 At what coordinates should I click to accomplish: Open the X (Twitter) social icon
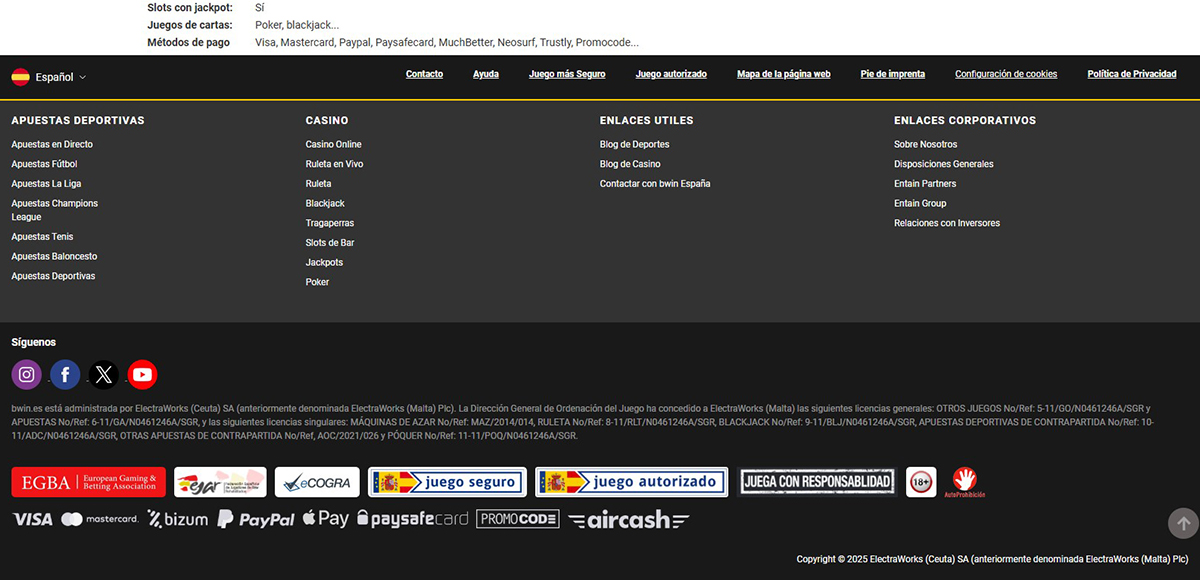pyautogui.click(x=104, y=375)
